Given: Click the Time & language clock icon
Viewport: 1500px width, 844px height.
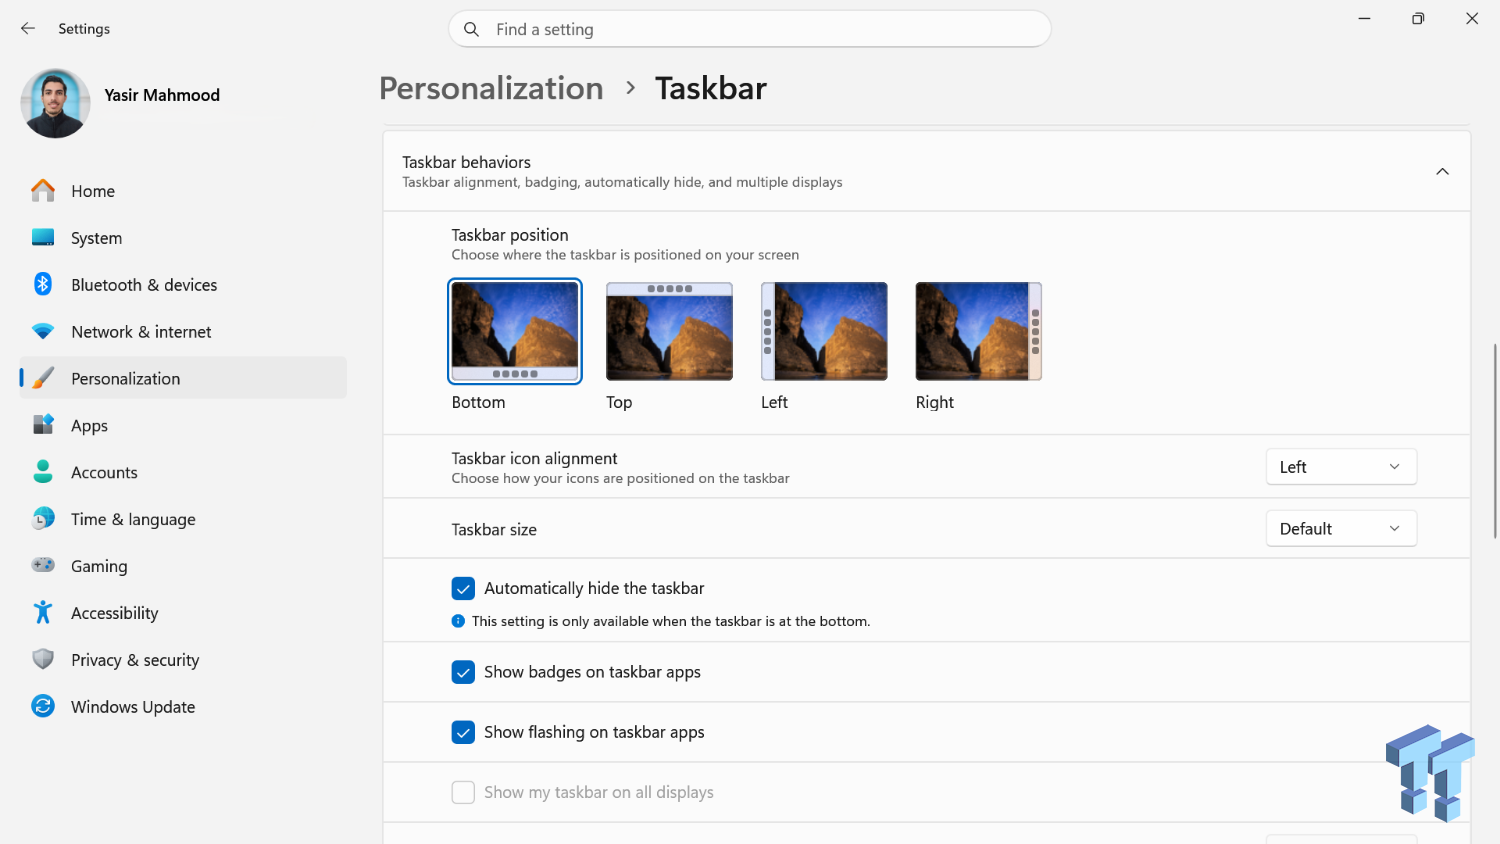Looking at the screenshot, I should tap(43, 519).
